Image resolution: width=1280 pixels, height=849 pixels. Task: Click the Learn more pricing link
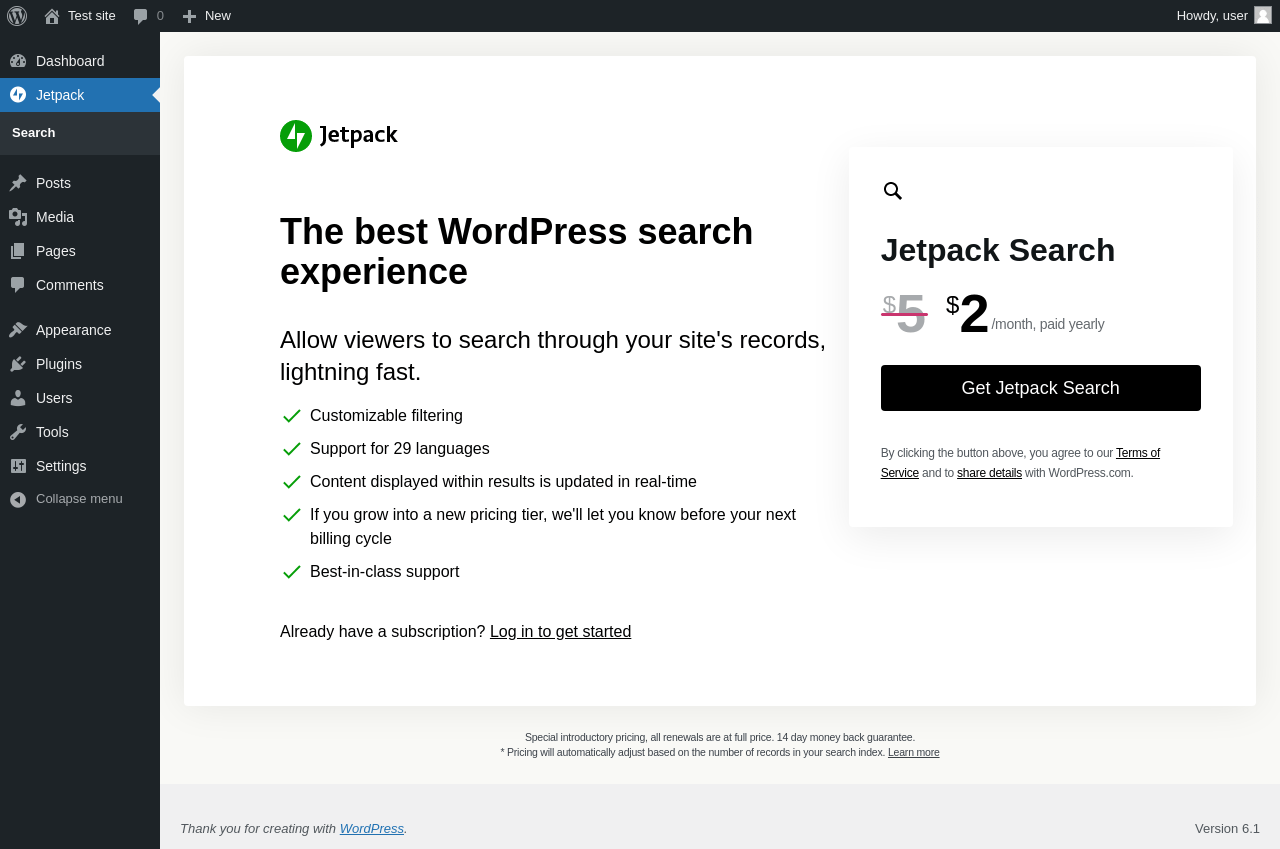coord(913,753)
